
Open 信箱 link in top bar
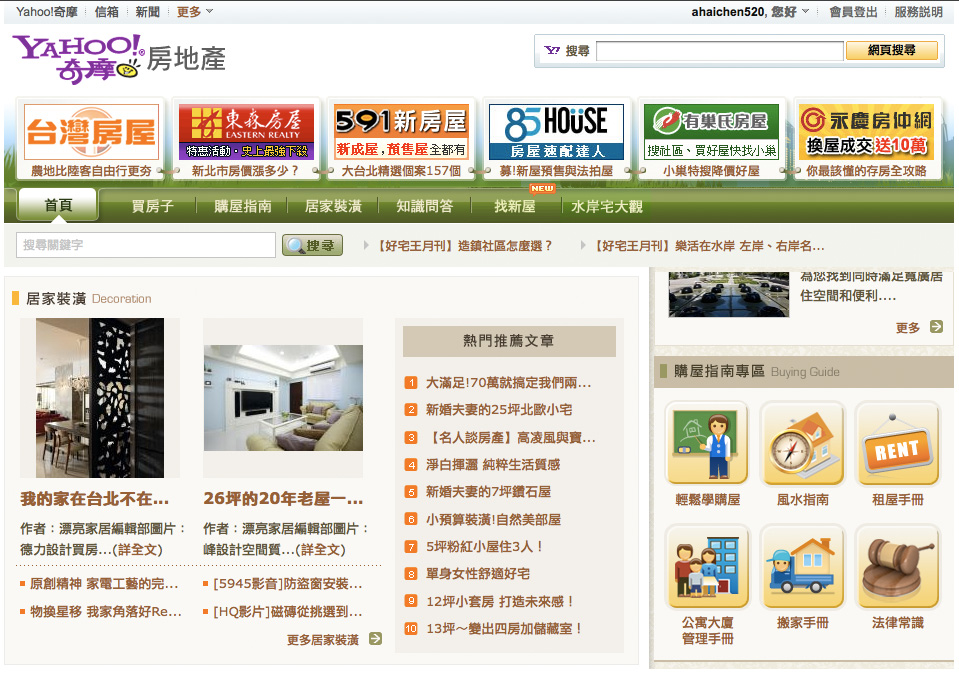tap(106, 12)
